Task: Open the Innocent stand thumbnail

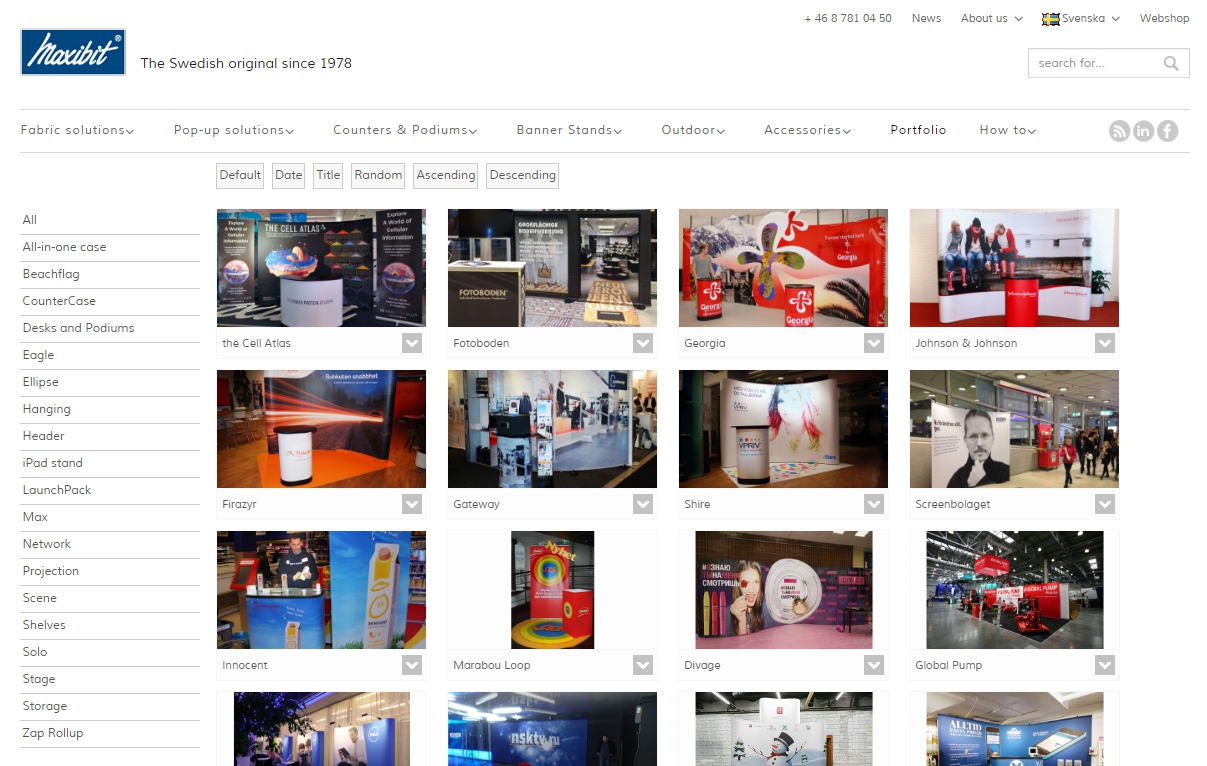Action: (321, 590)
